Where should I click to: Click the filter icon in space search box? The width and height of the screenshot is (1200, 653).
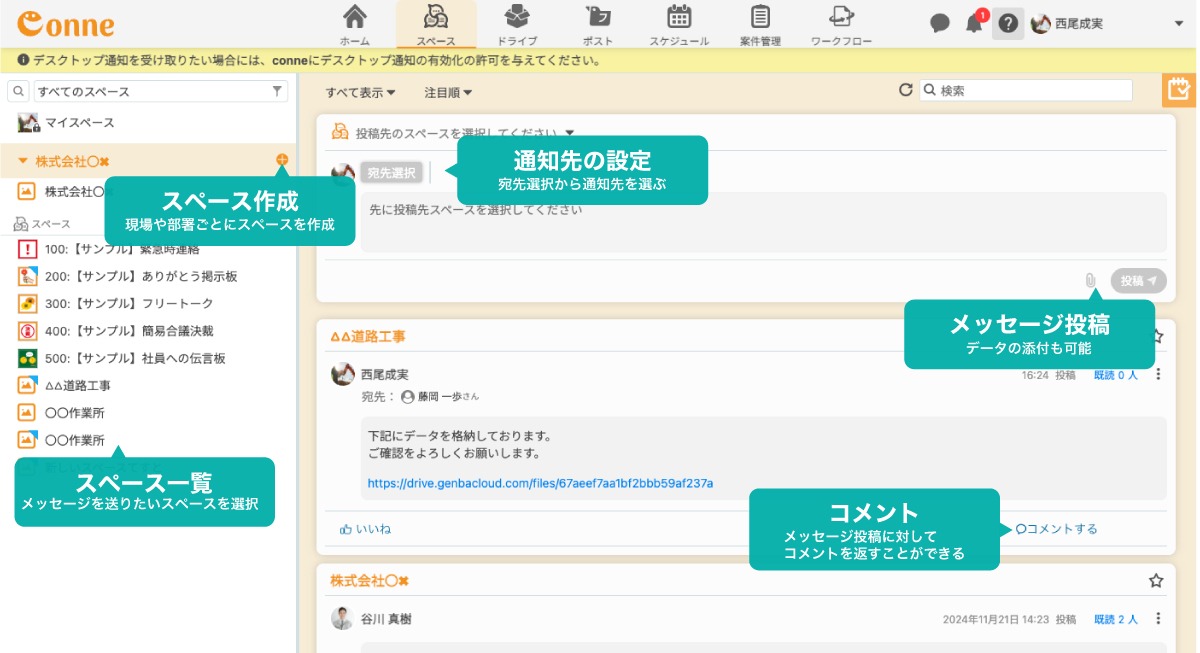coord(277,91)
